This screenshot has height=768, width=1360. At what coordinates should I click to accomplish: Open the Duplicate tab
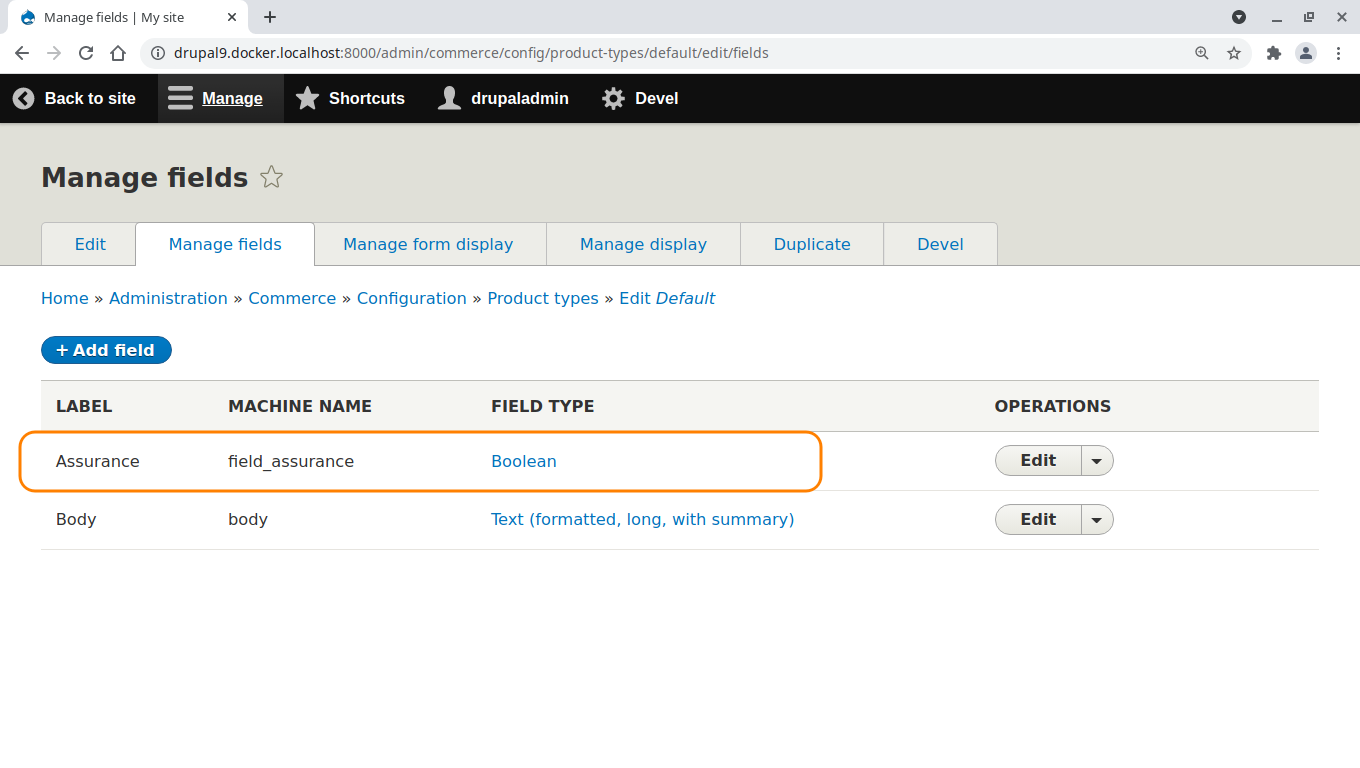click(811, 244)
